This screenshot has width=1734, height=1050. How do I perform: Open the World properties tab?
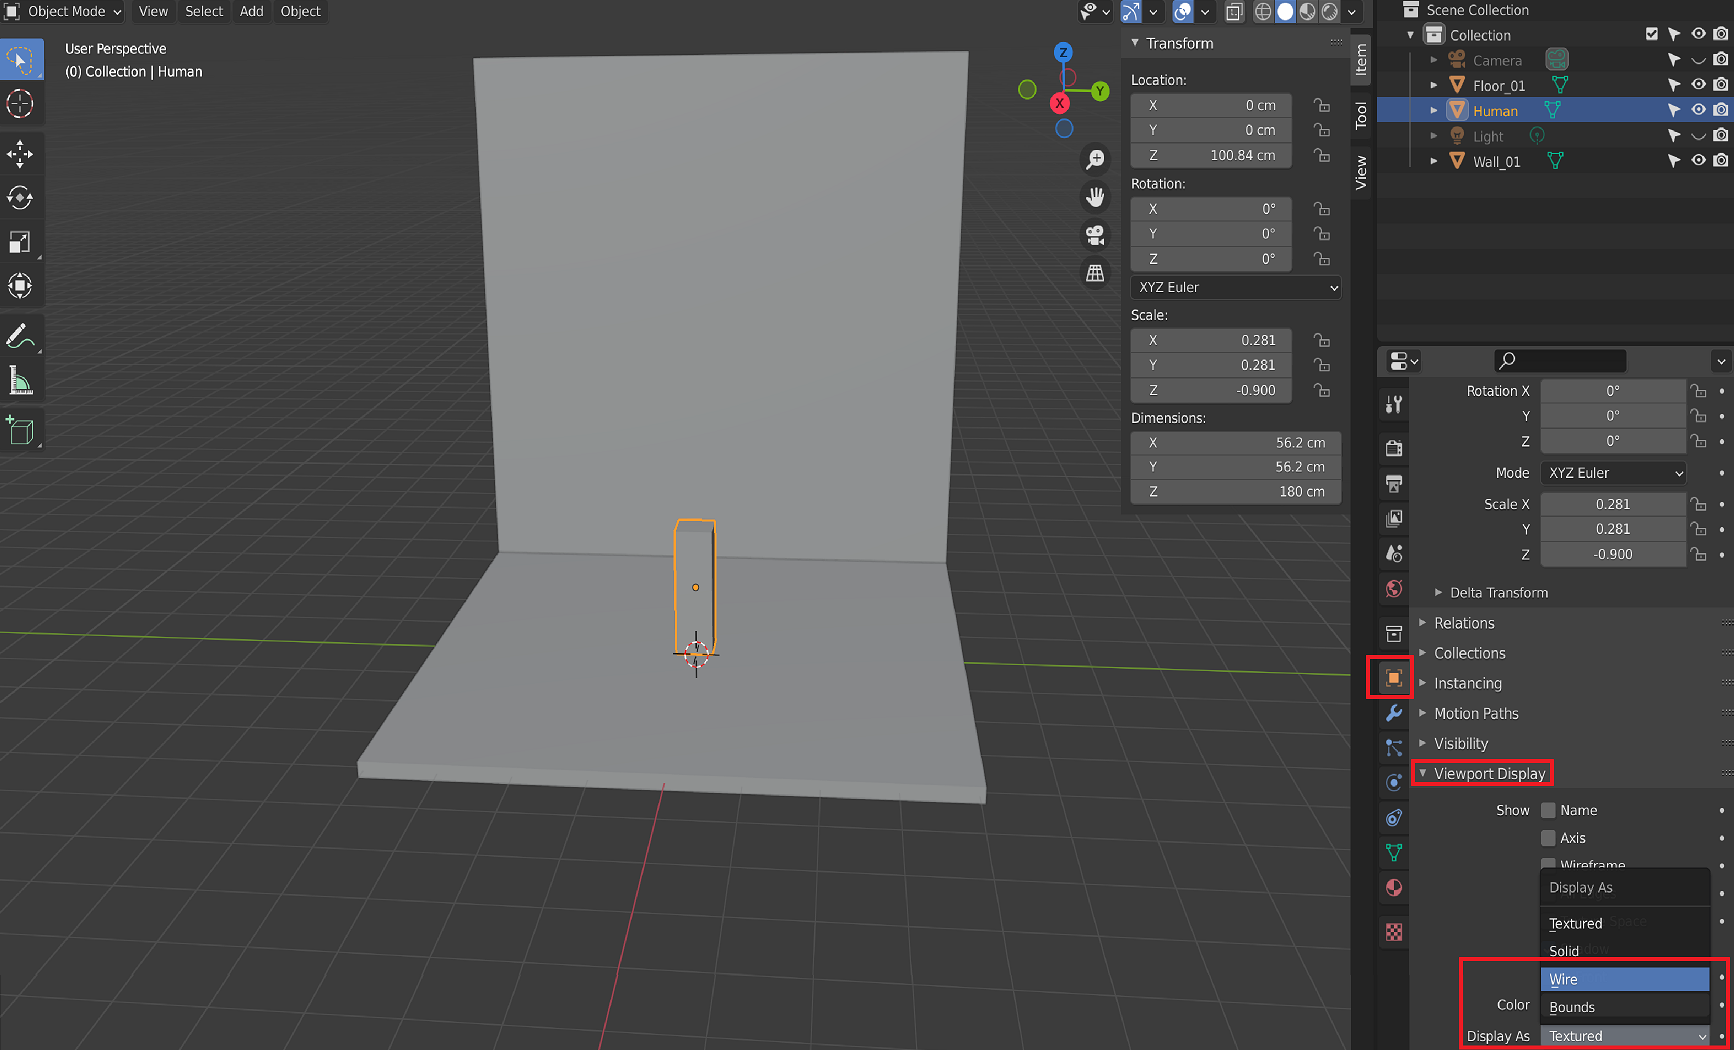[1394, 588]
